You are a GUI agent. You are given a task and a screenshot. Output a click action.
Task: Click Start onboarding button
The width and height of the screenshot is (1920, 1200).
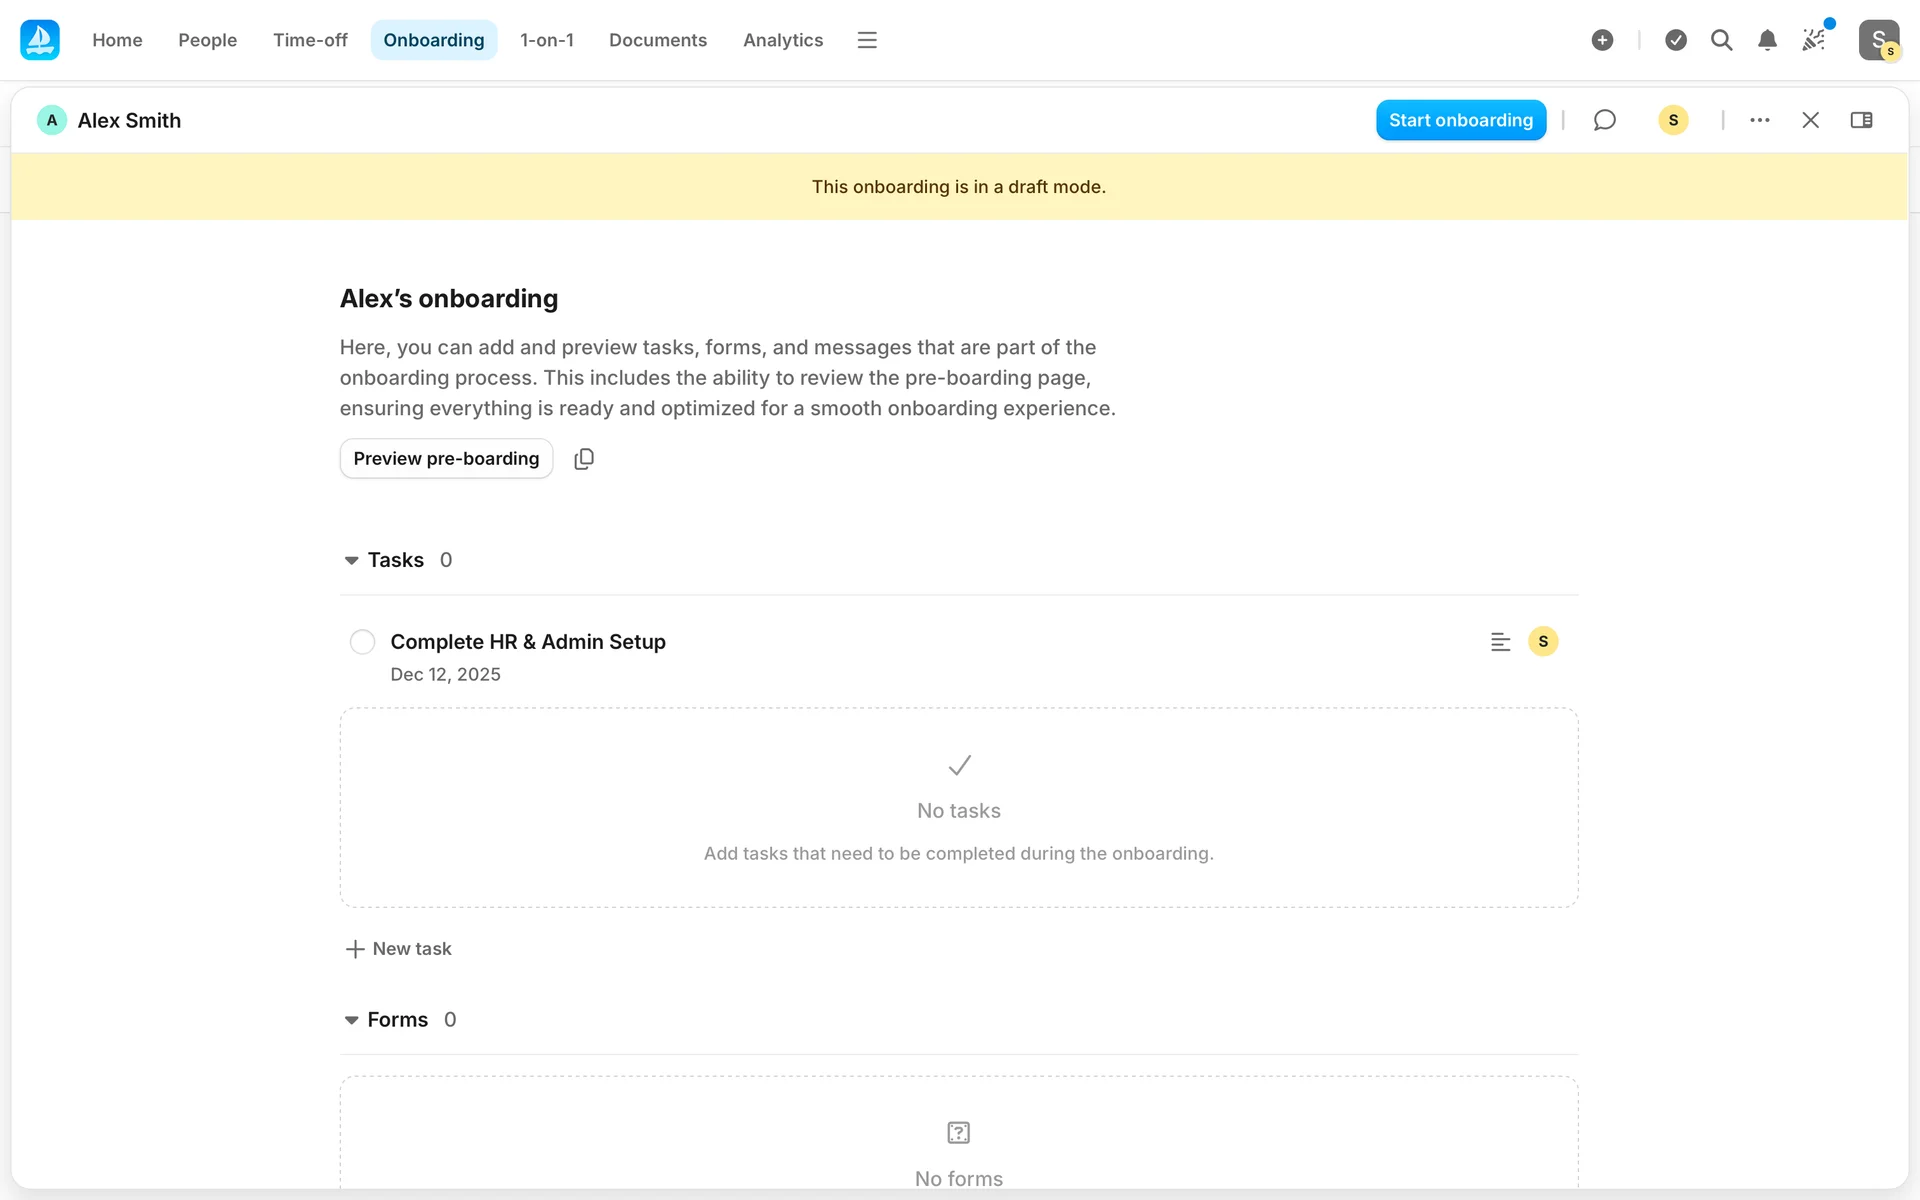[1460, 120]
